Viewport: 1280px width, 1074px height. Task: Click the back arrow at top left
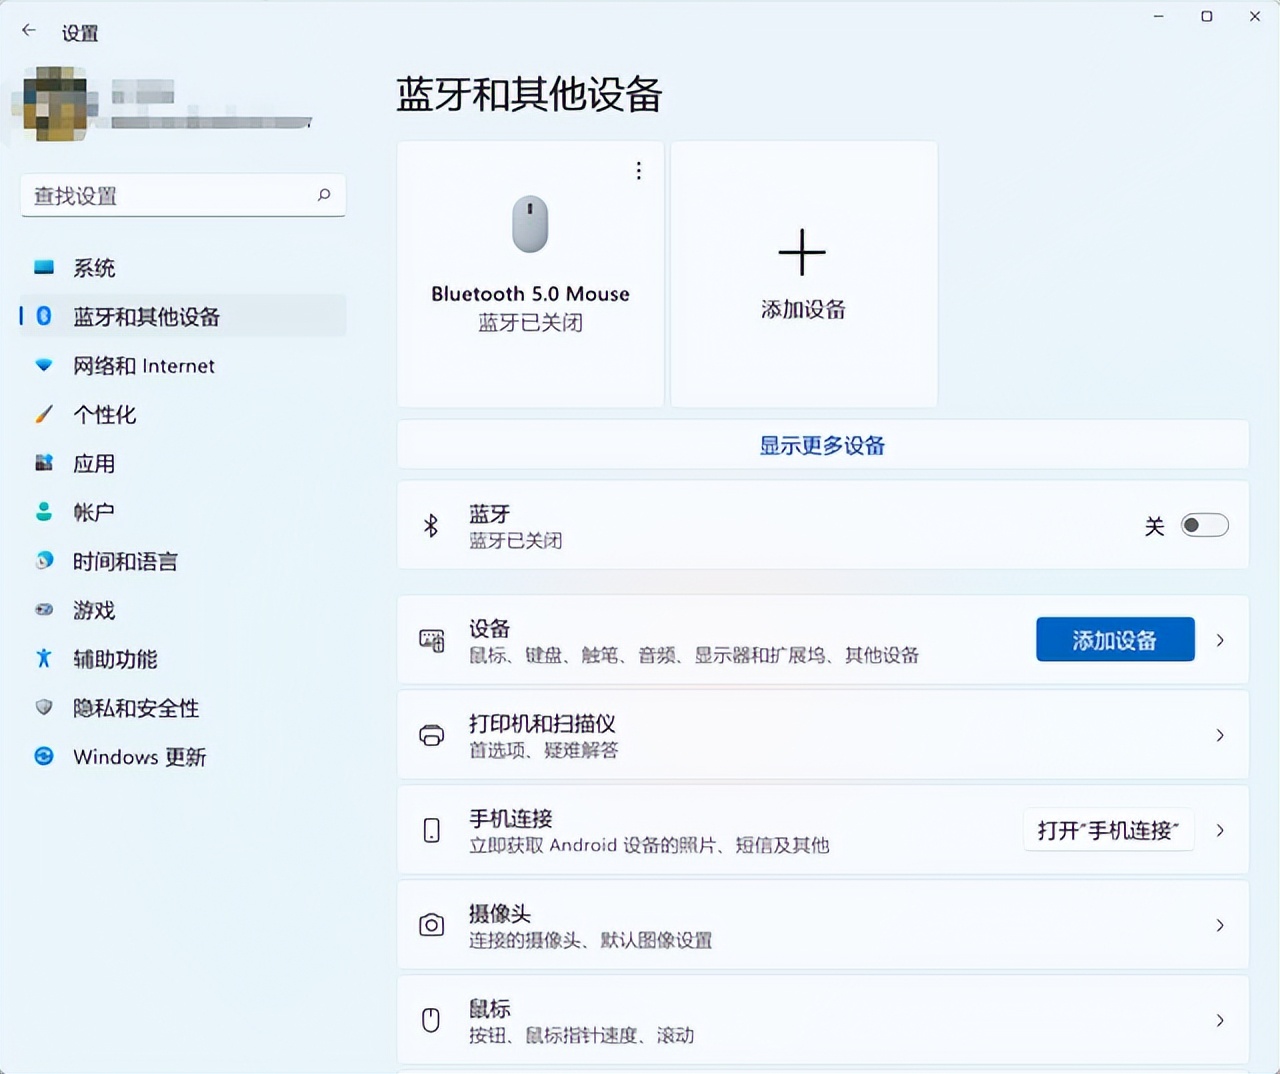pos(28,30)
